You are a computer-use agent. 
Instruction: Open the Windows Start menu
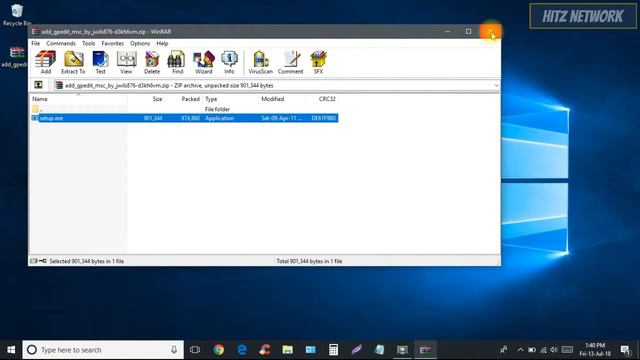[11, 350]
